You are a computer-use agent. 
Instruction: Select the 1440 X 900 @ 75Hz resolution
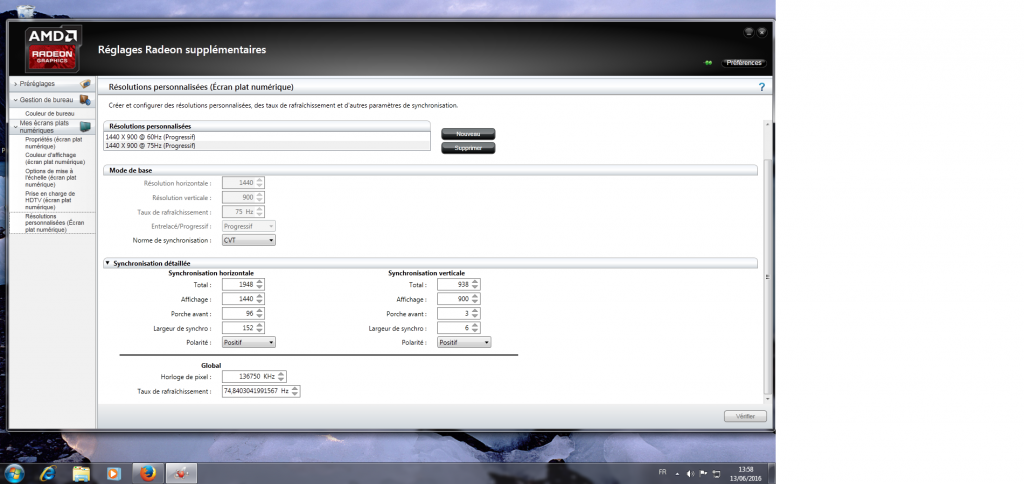267,146
